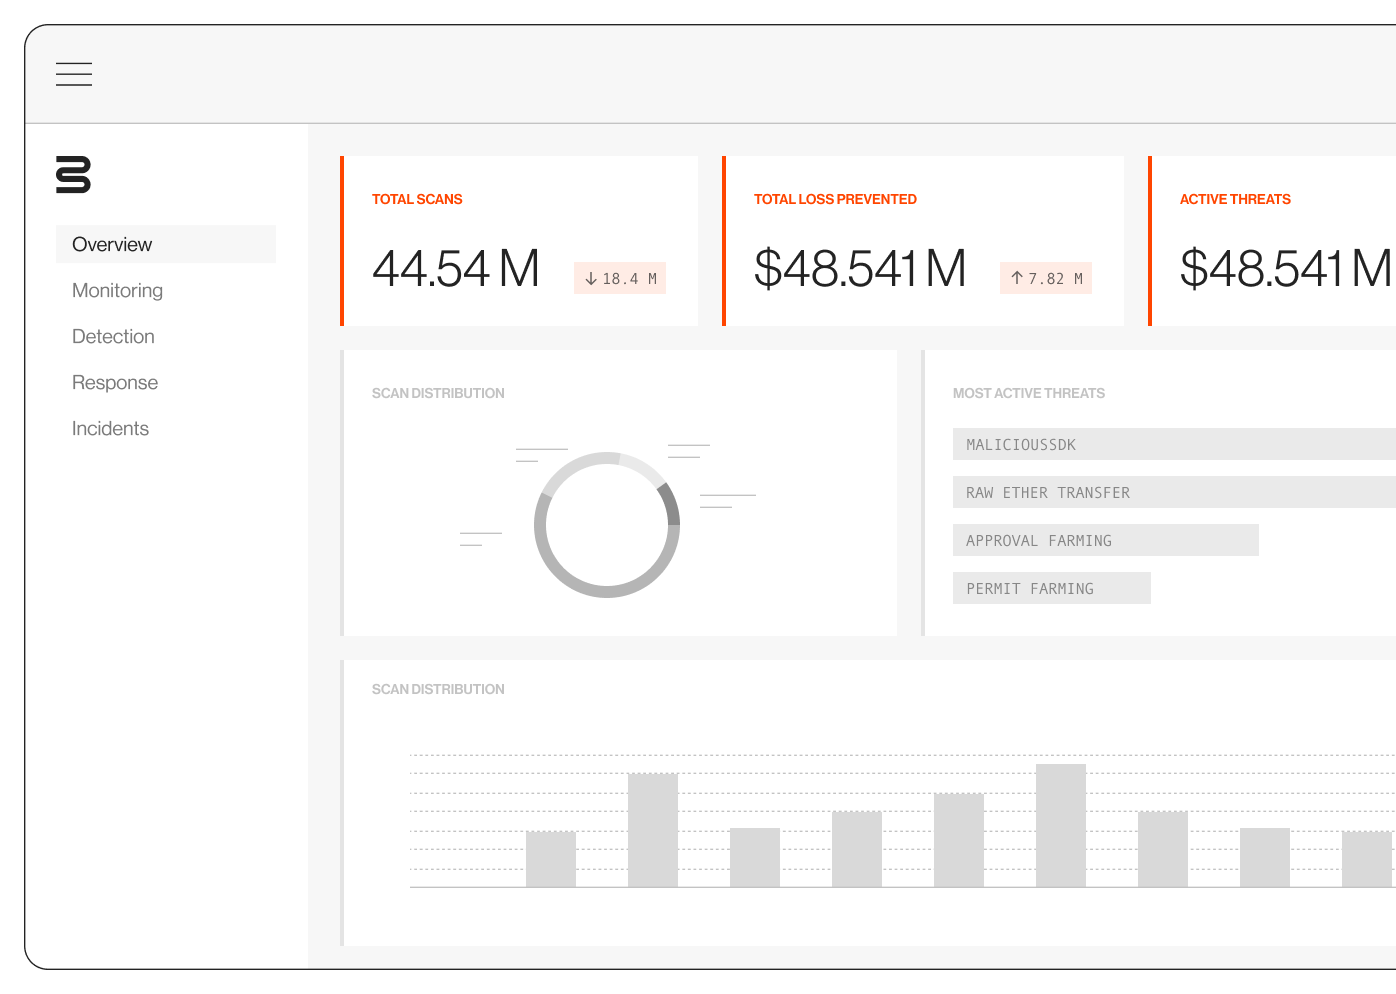Open the Response section
1396x994 pixels.
point(114,382)
